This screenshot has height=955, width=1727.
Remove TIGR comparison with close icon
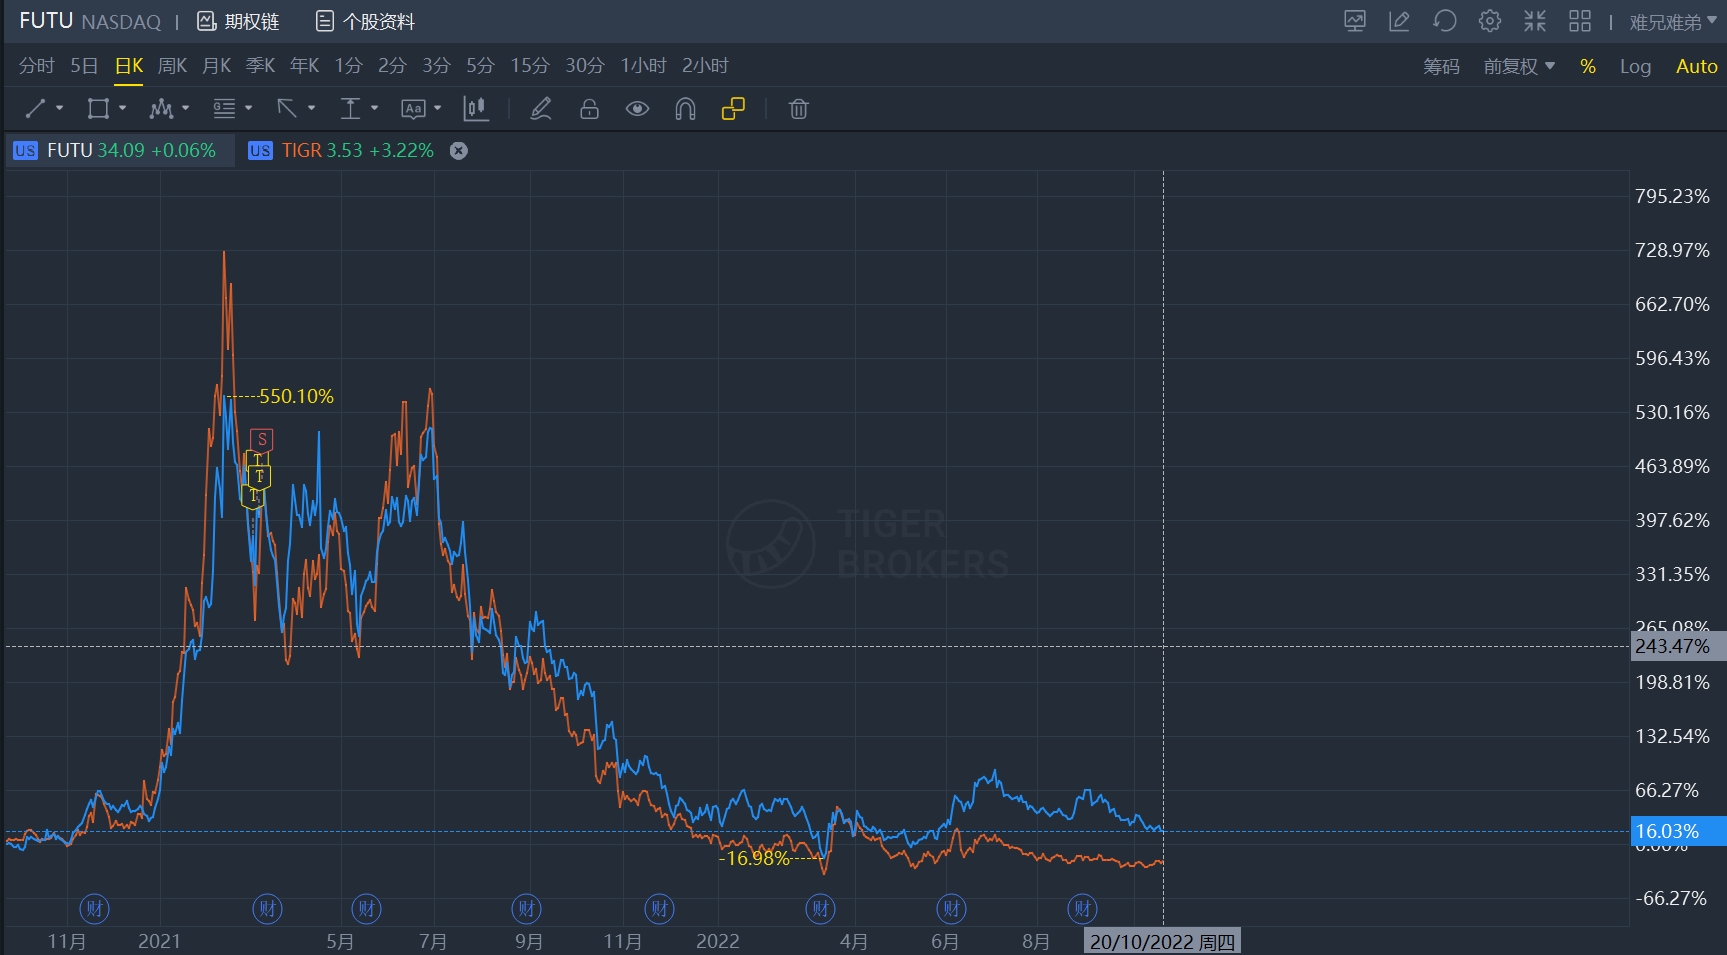pos(459,150)
